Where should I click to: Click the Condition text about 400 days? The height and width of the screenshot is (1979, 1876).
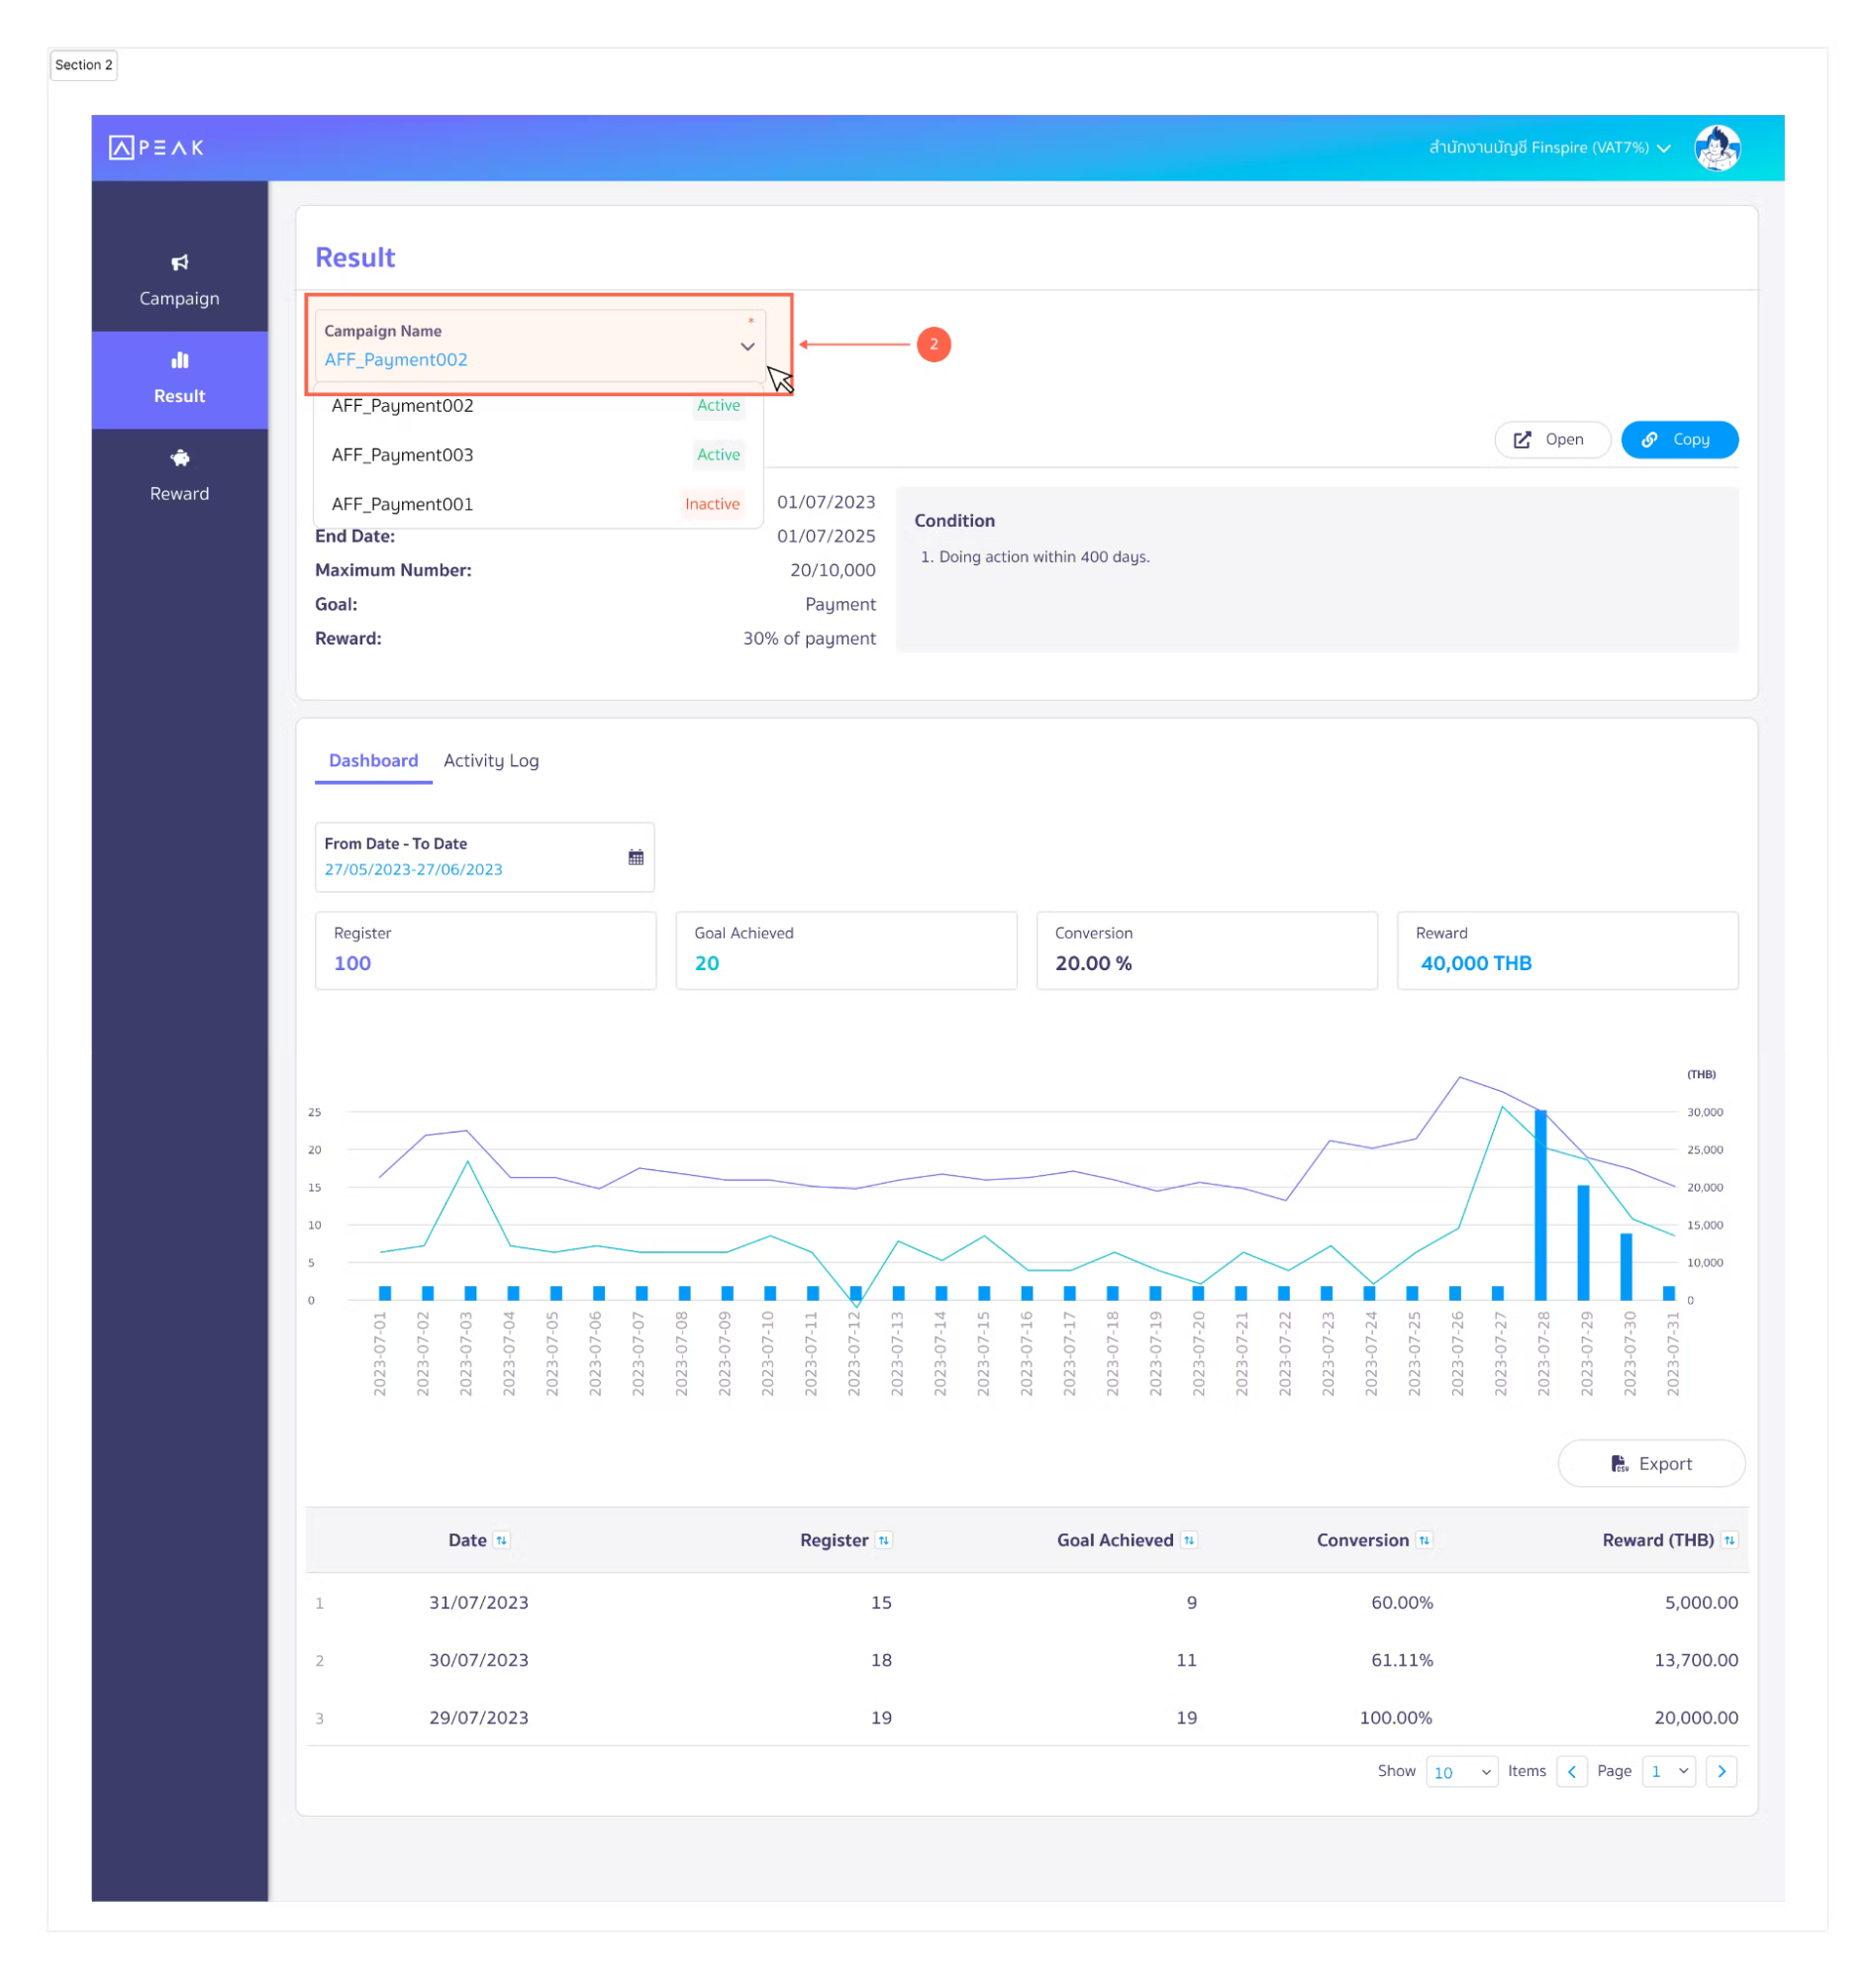pos(1035,557)
